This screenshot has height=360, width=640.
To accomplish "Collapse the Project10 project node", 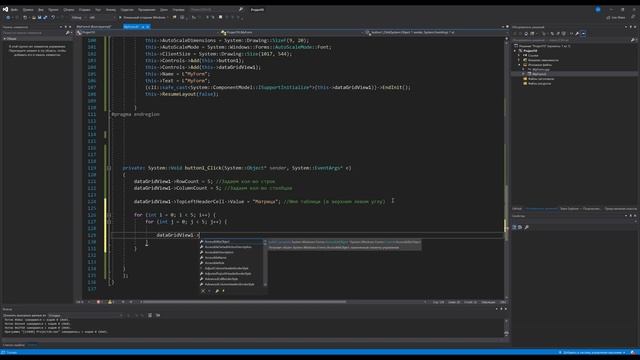I will pyautogui.click(x=516, y=51).
